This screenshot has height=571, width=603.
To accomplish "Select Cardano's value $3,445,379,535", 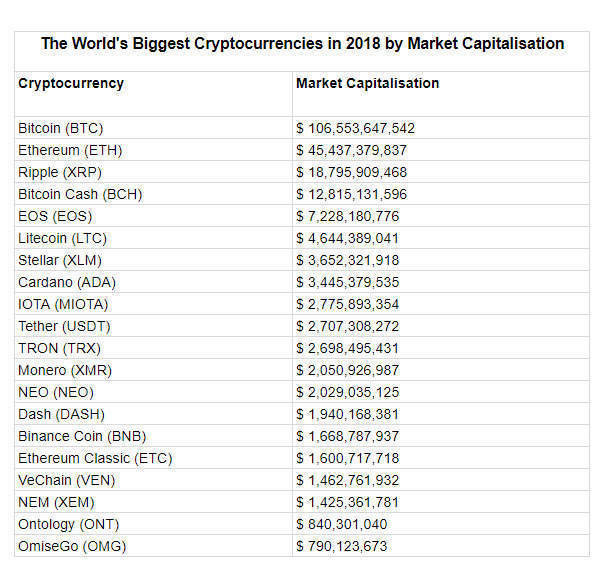I will (x=348, y=282).
